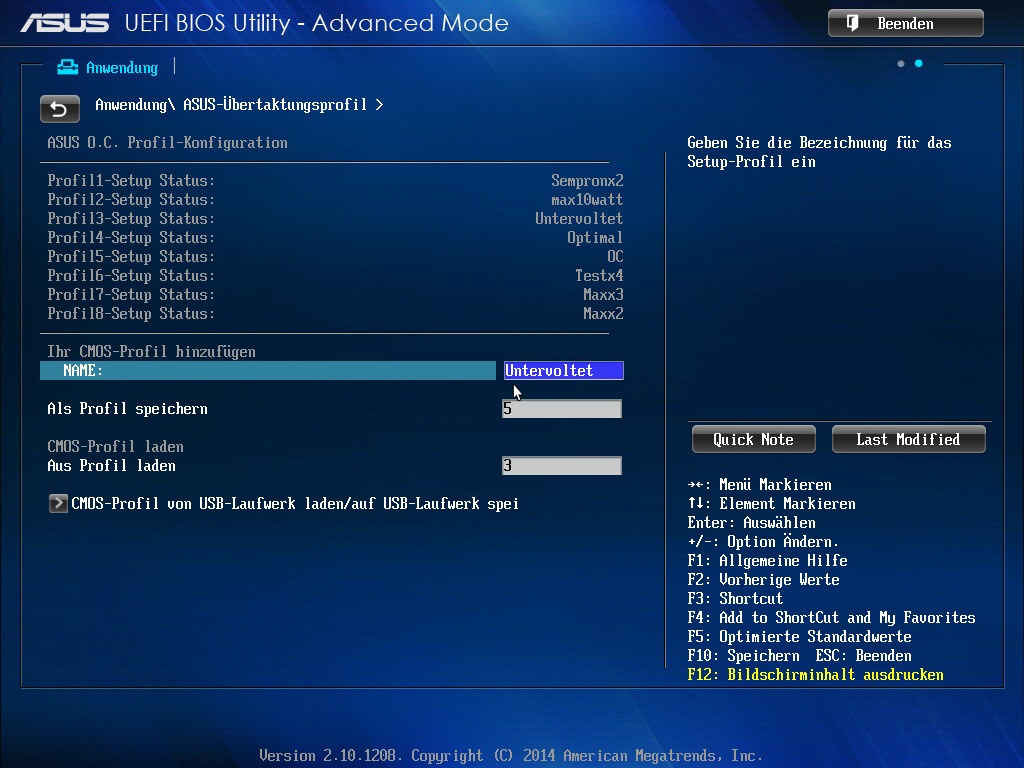Viewport: 1024px width, 768px height.
Task: Click the Ihr CMOS-Profil hinzufügen heading
Action: pyautogui.click(x=152, y=351)
